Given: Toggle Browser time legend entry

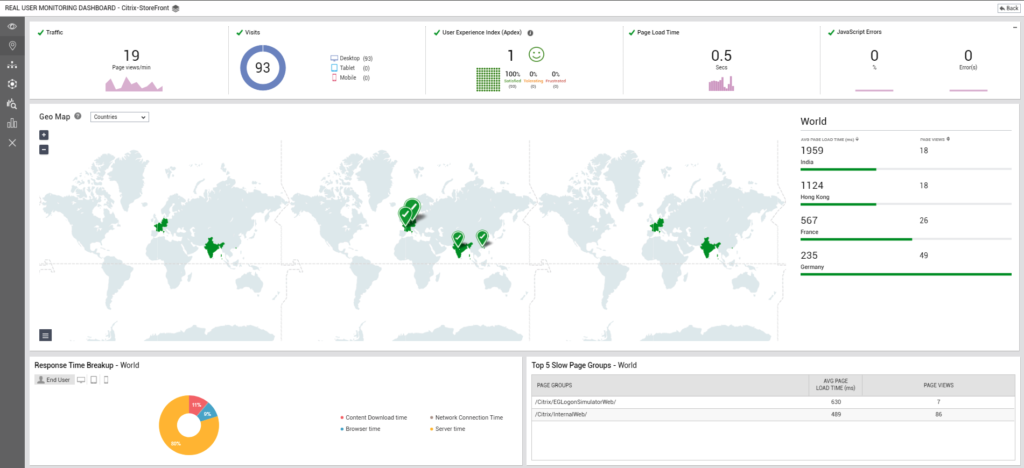Looking at the screenshot, I should [359, 429].
